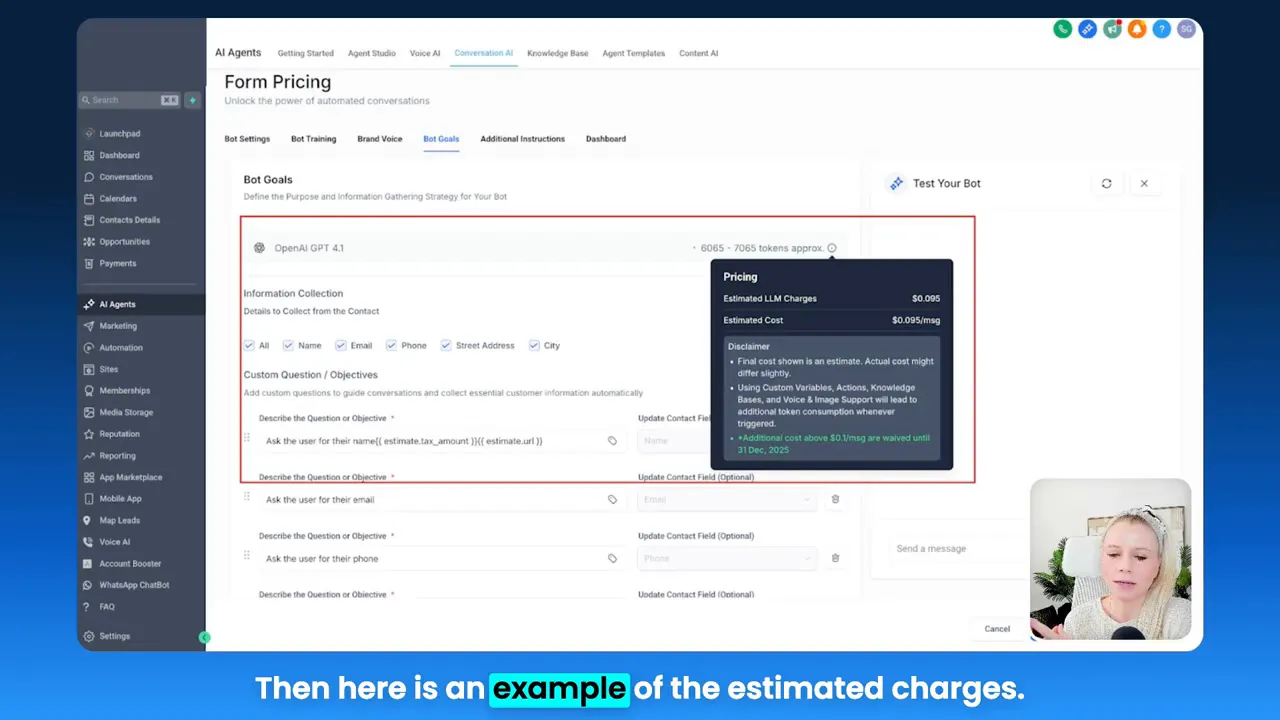1280x720 pixels.
Task: Collapse sidebar with green arrow
Action: pos(204,637)
